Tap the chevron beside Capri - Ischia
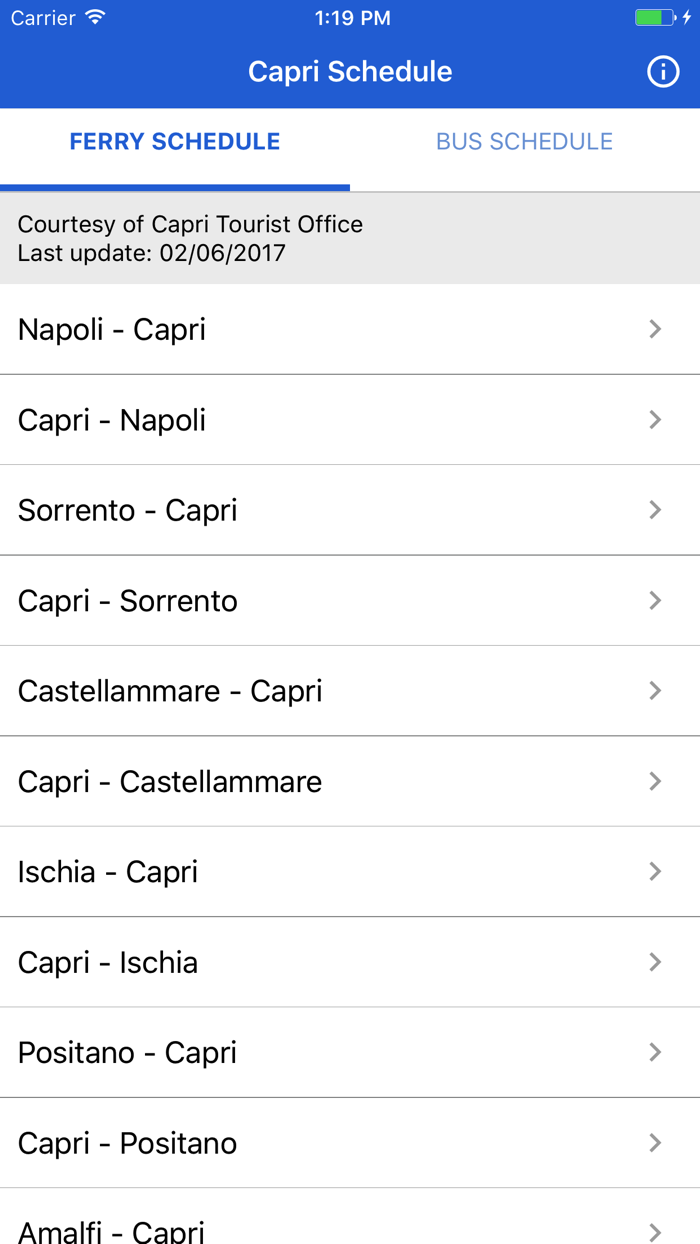This screenshot has height=1244, width=700. point(655,961)
